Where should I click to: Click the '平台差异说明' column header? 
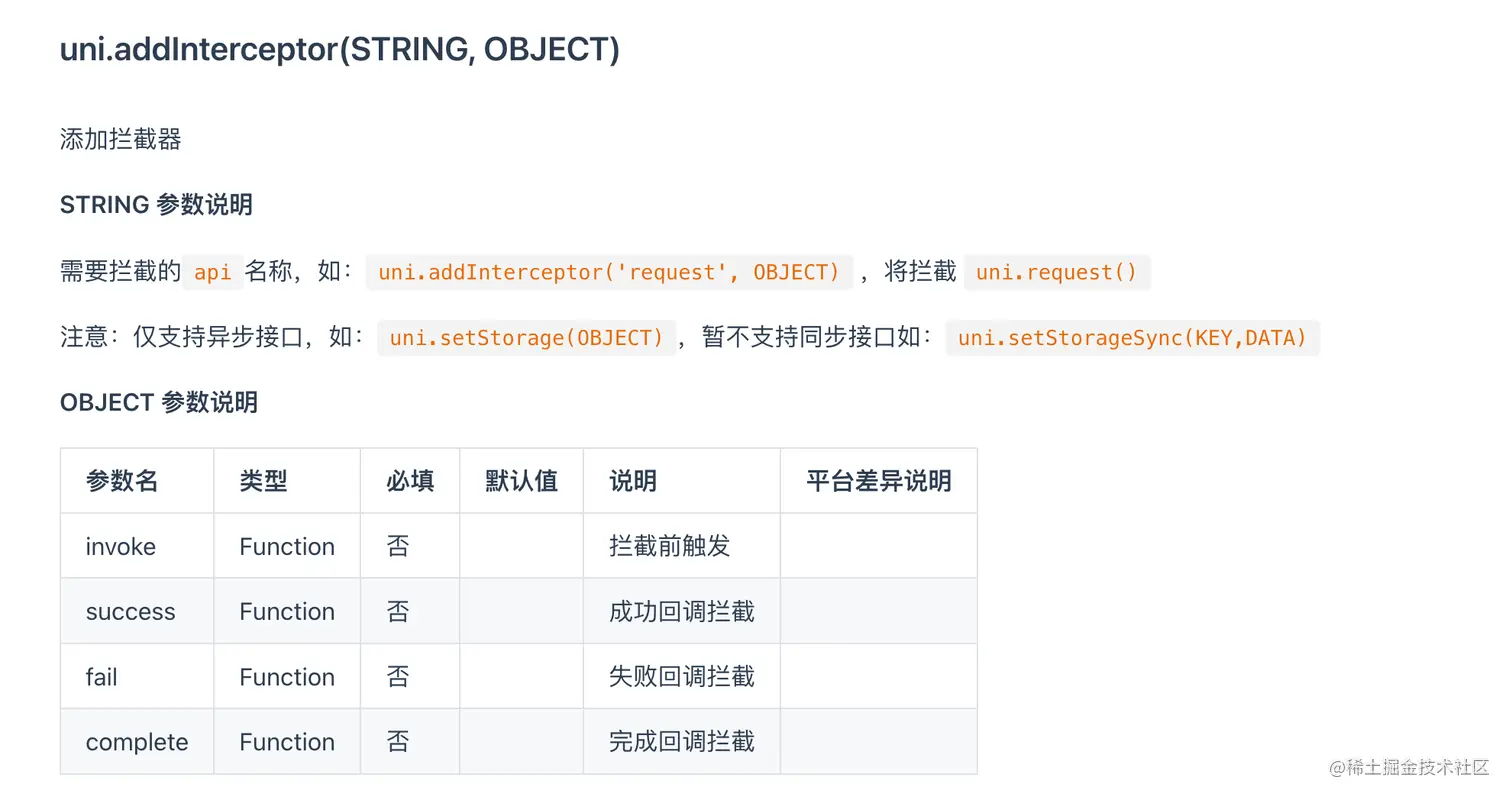pyautogui.click(x=879, y=481)
